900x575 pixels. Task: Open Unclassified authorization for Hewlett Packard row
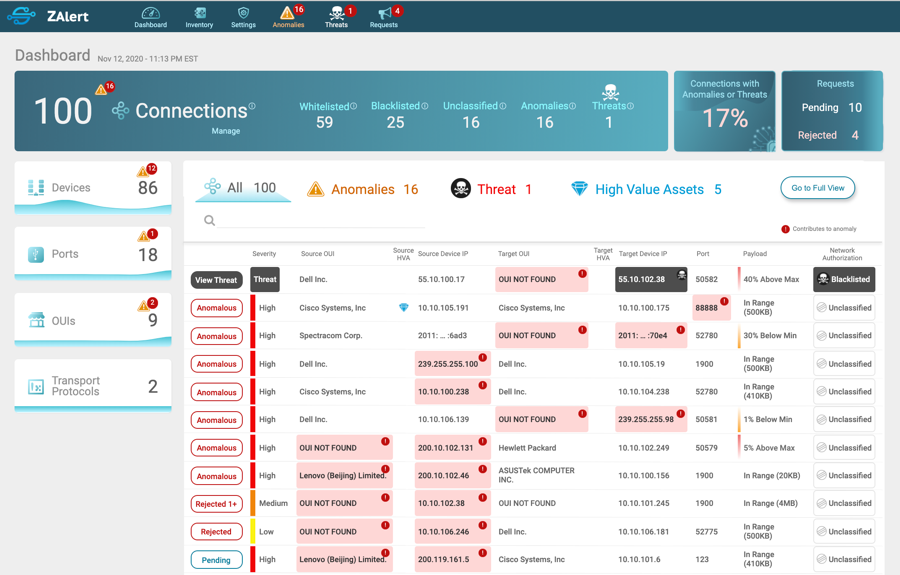(x=844, y=448)
